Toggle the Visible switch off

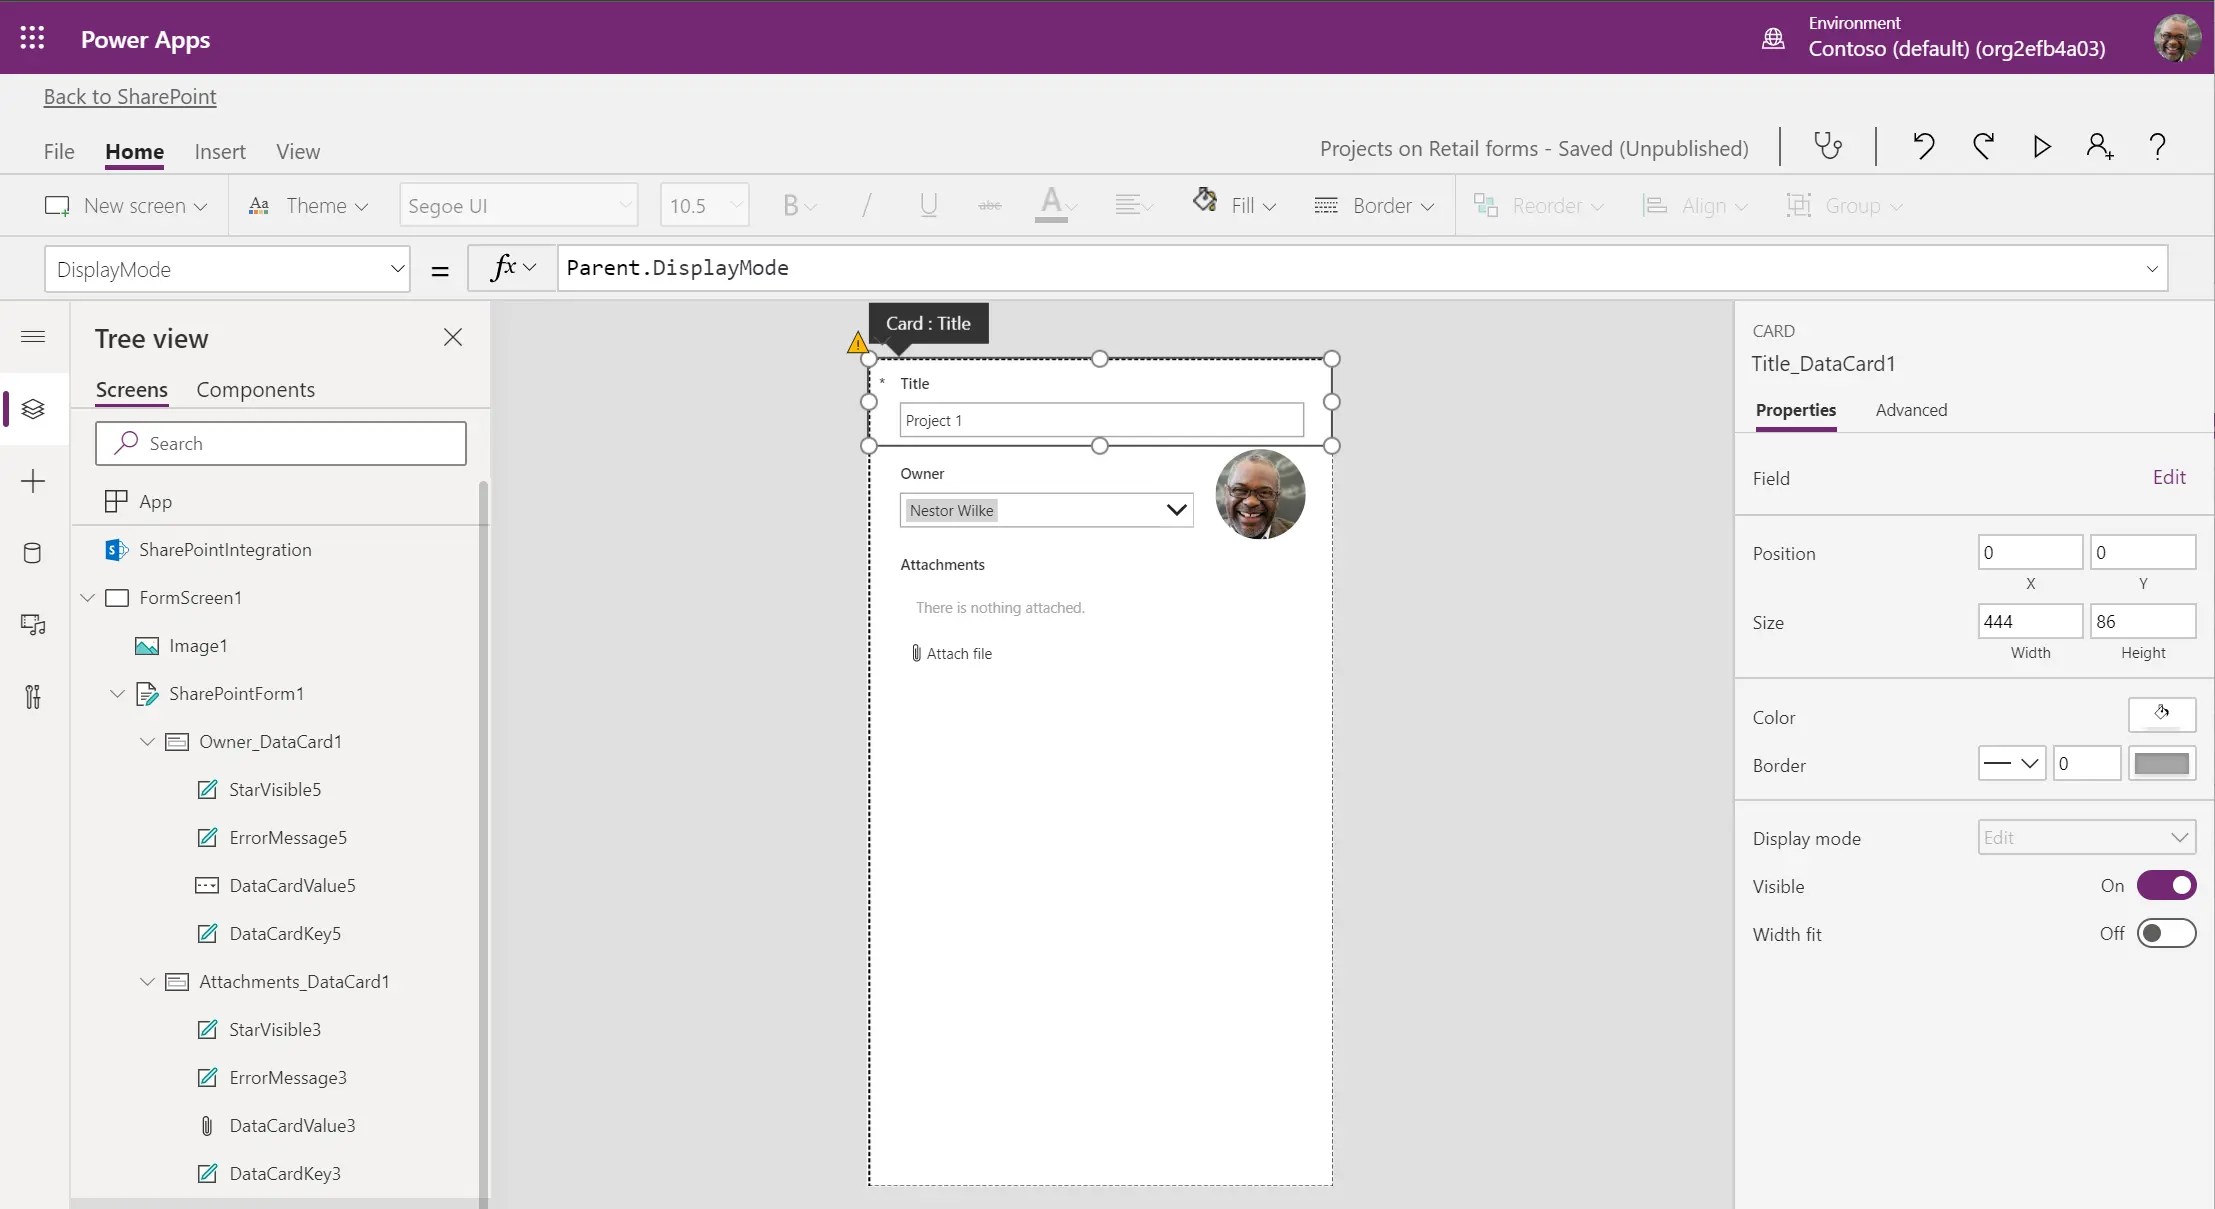coord(2166,886)
